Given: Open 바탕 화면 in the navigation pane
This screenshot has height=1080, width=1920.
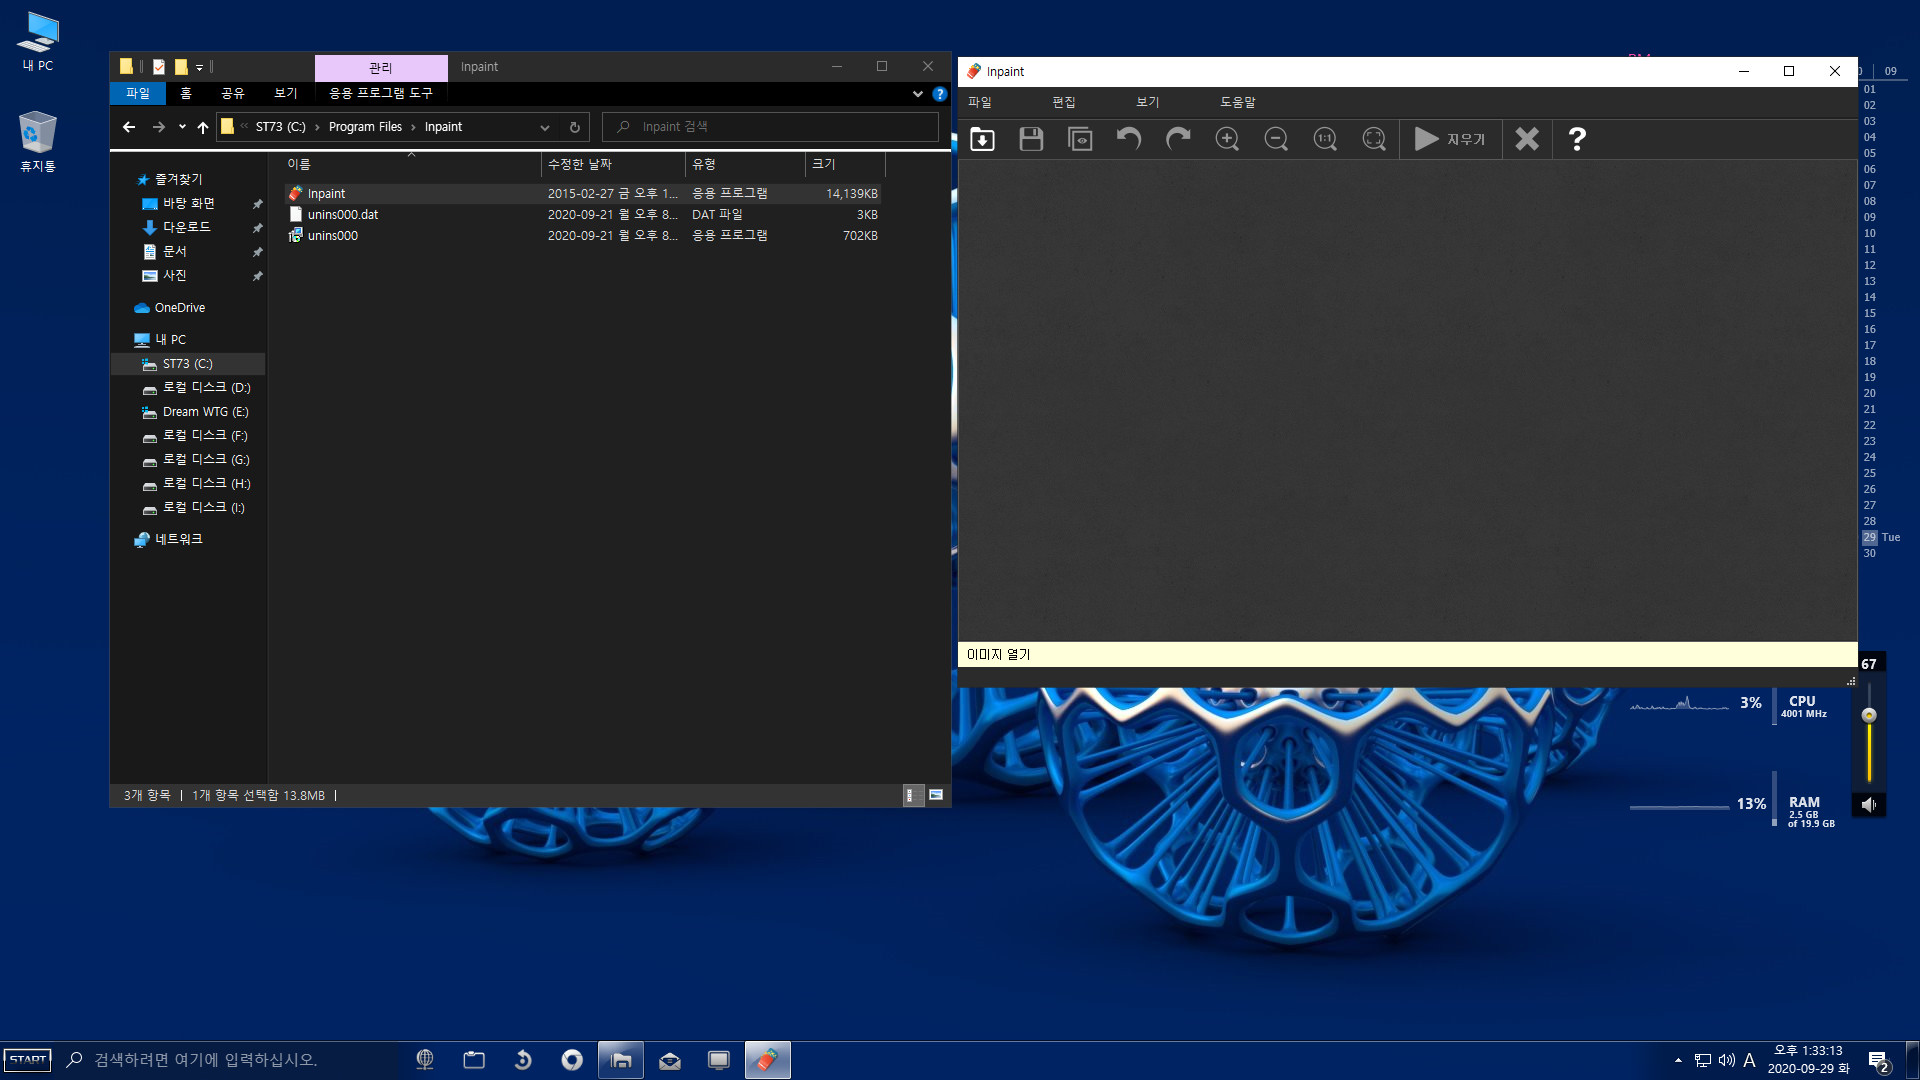Looking at the screenshot, I should 188,203.
